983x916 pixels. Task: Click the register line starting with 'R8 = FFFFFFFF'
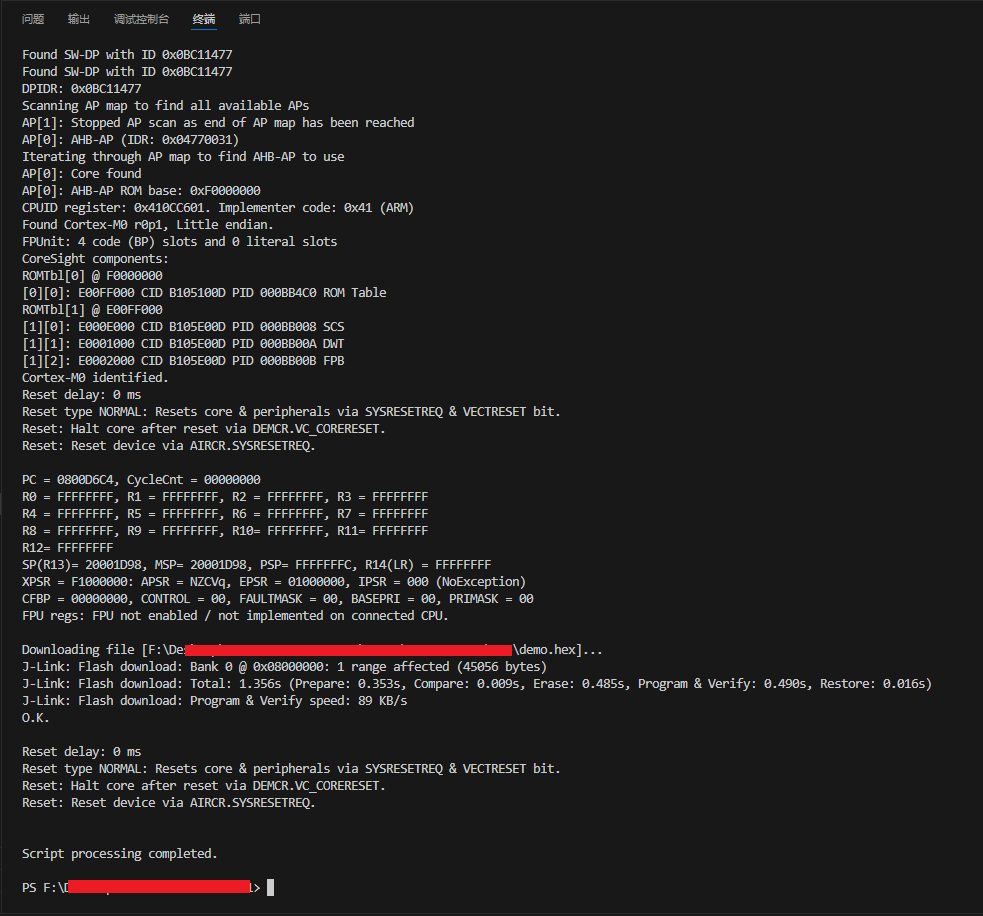225,530
